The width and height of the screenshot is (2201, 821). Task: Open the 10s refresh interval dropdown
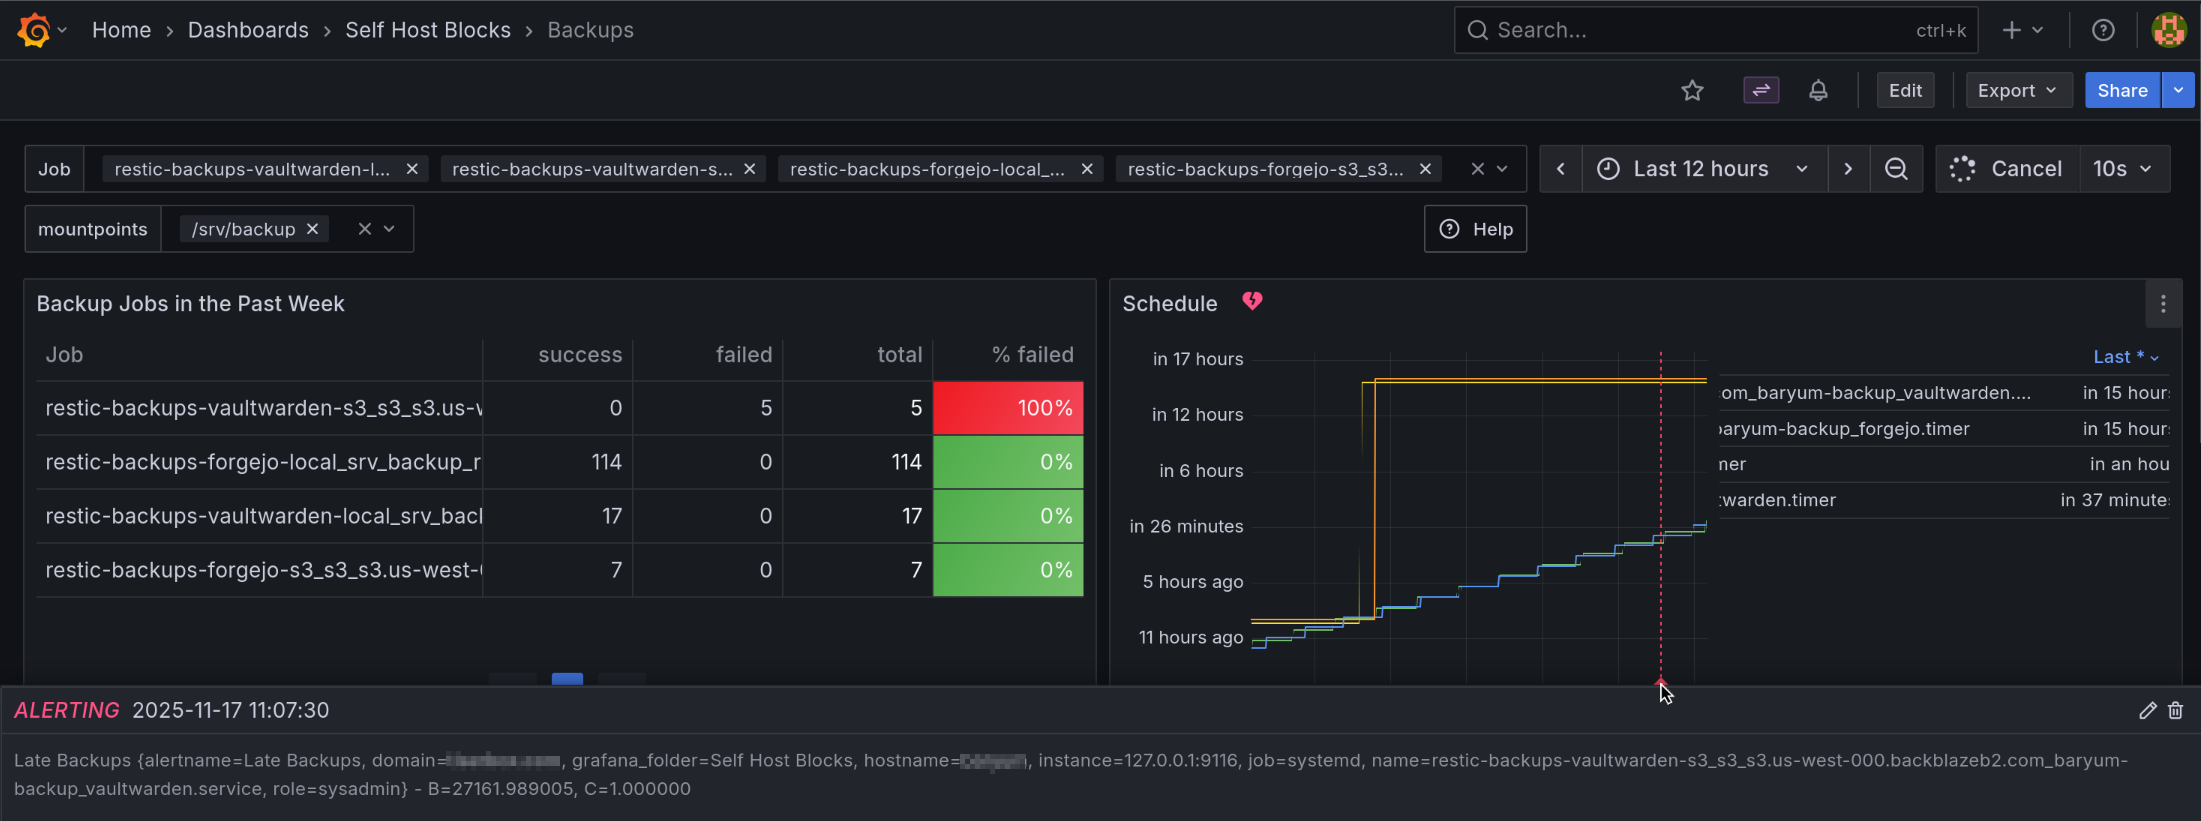click(x=2123, y=169)
